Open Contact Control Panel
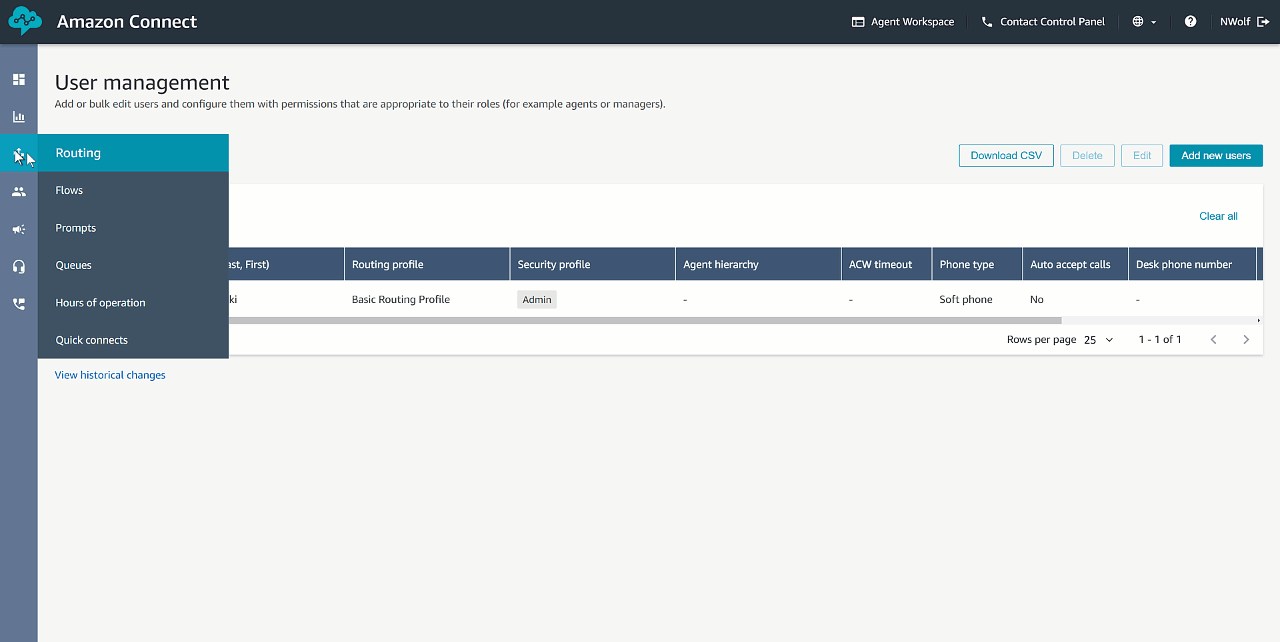The height and width of the screenshot is (642, 1280). point(1043,21)
